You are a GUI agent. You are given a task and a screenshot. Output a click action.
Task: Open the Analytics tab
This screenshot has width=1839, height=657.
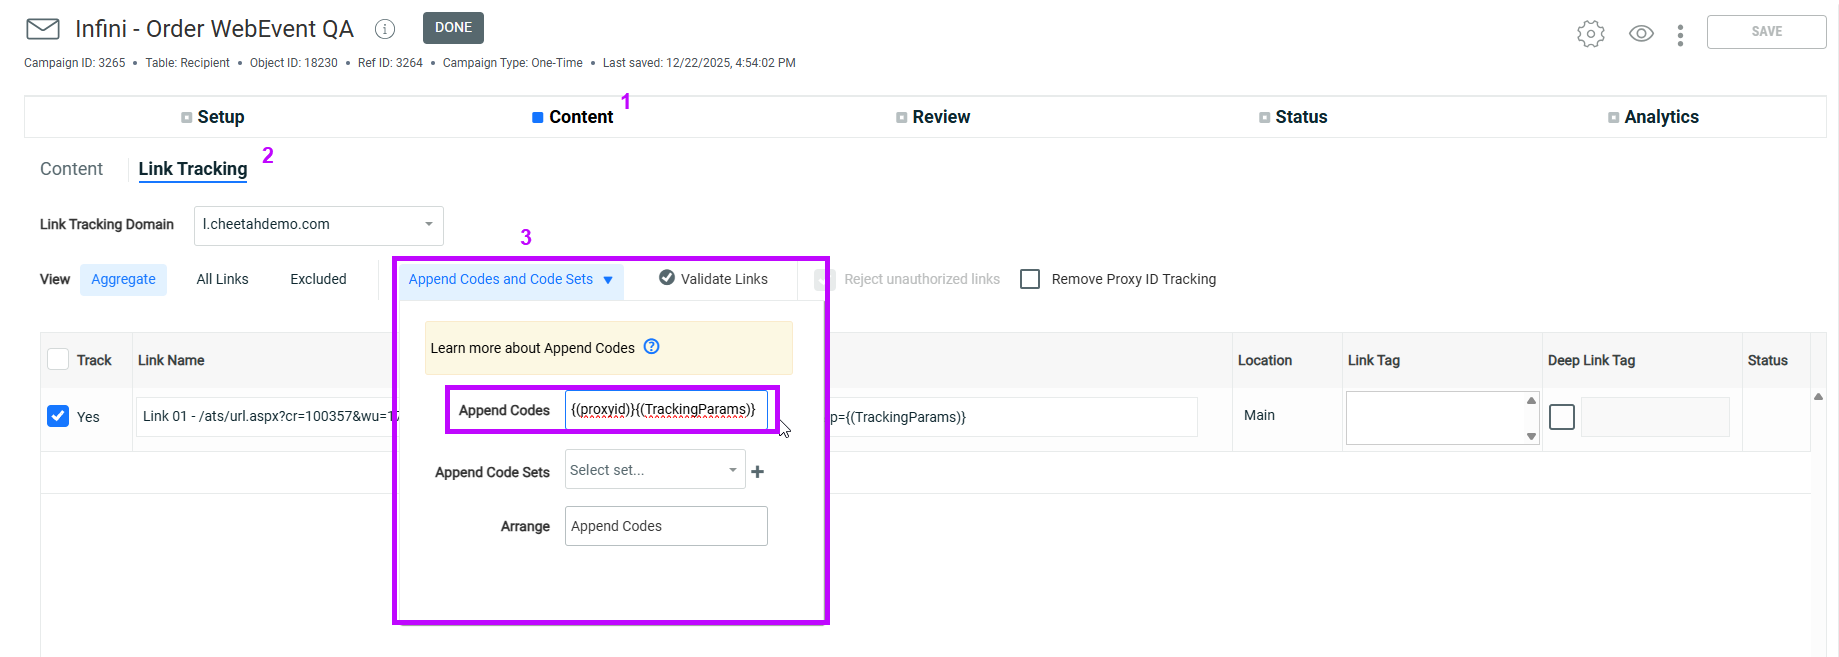click(1660, 117)
